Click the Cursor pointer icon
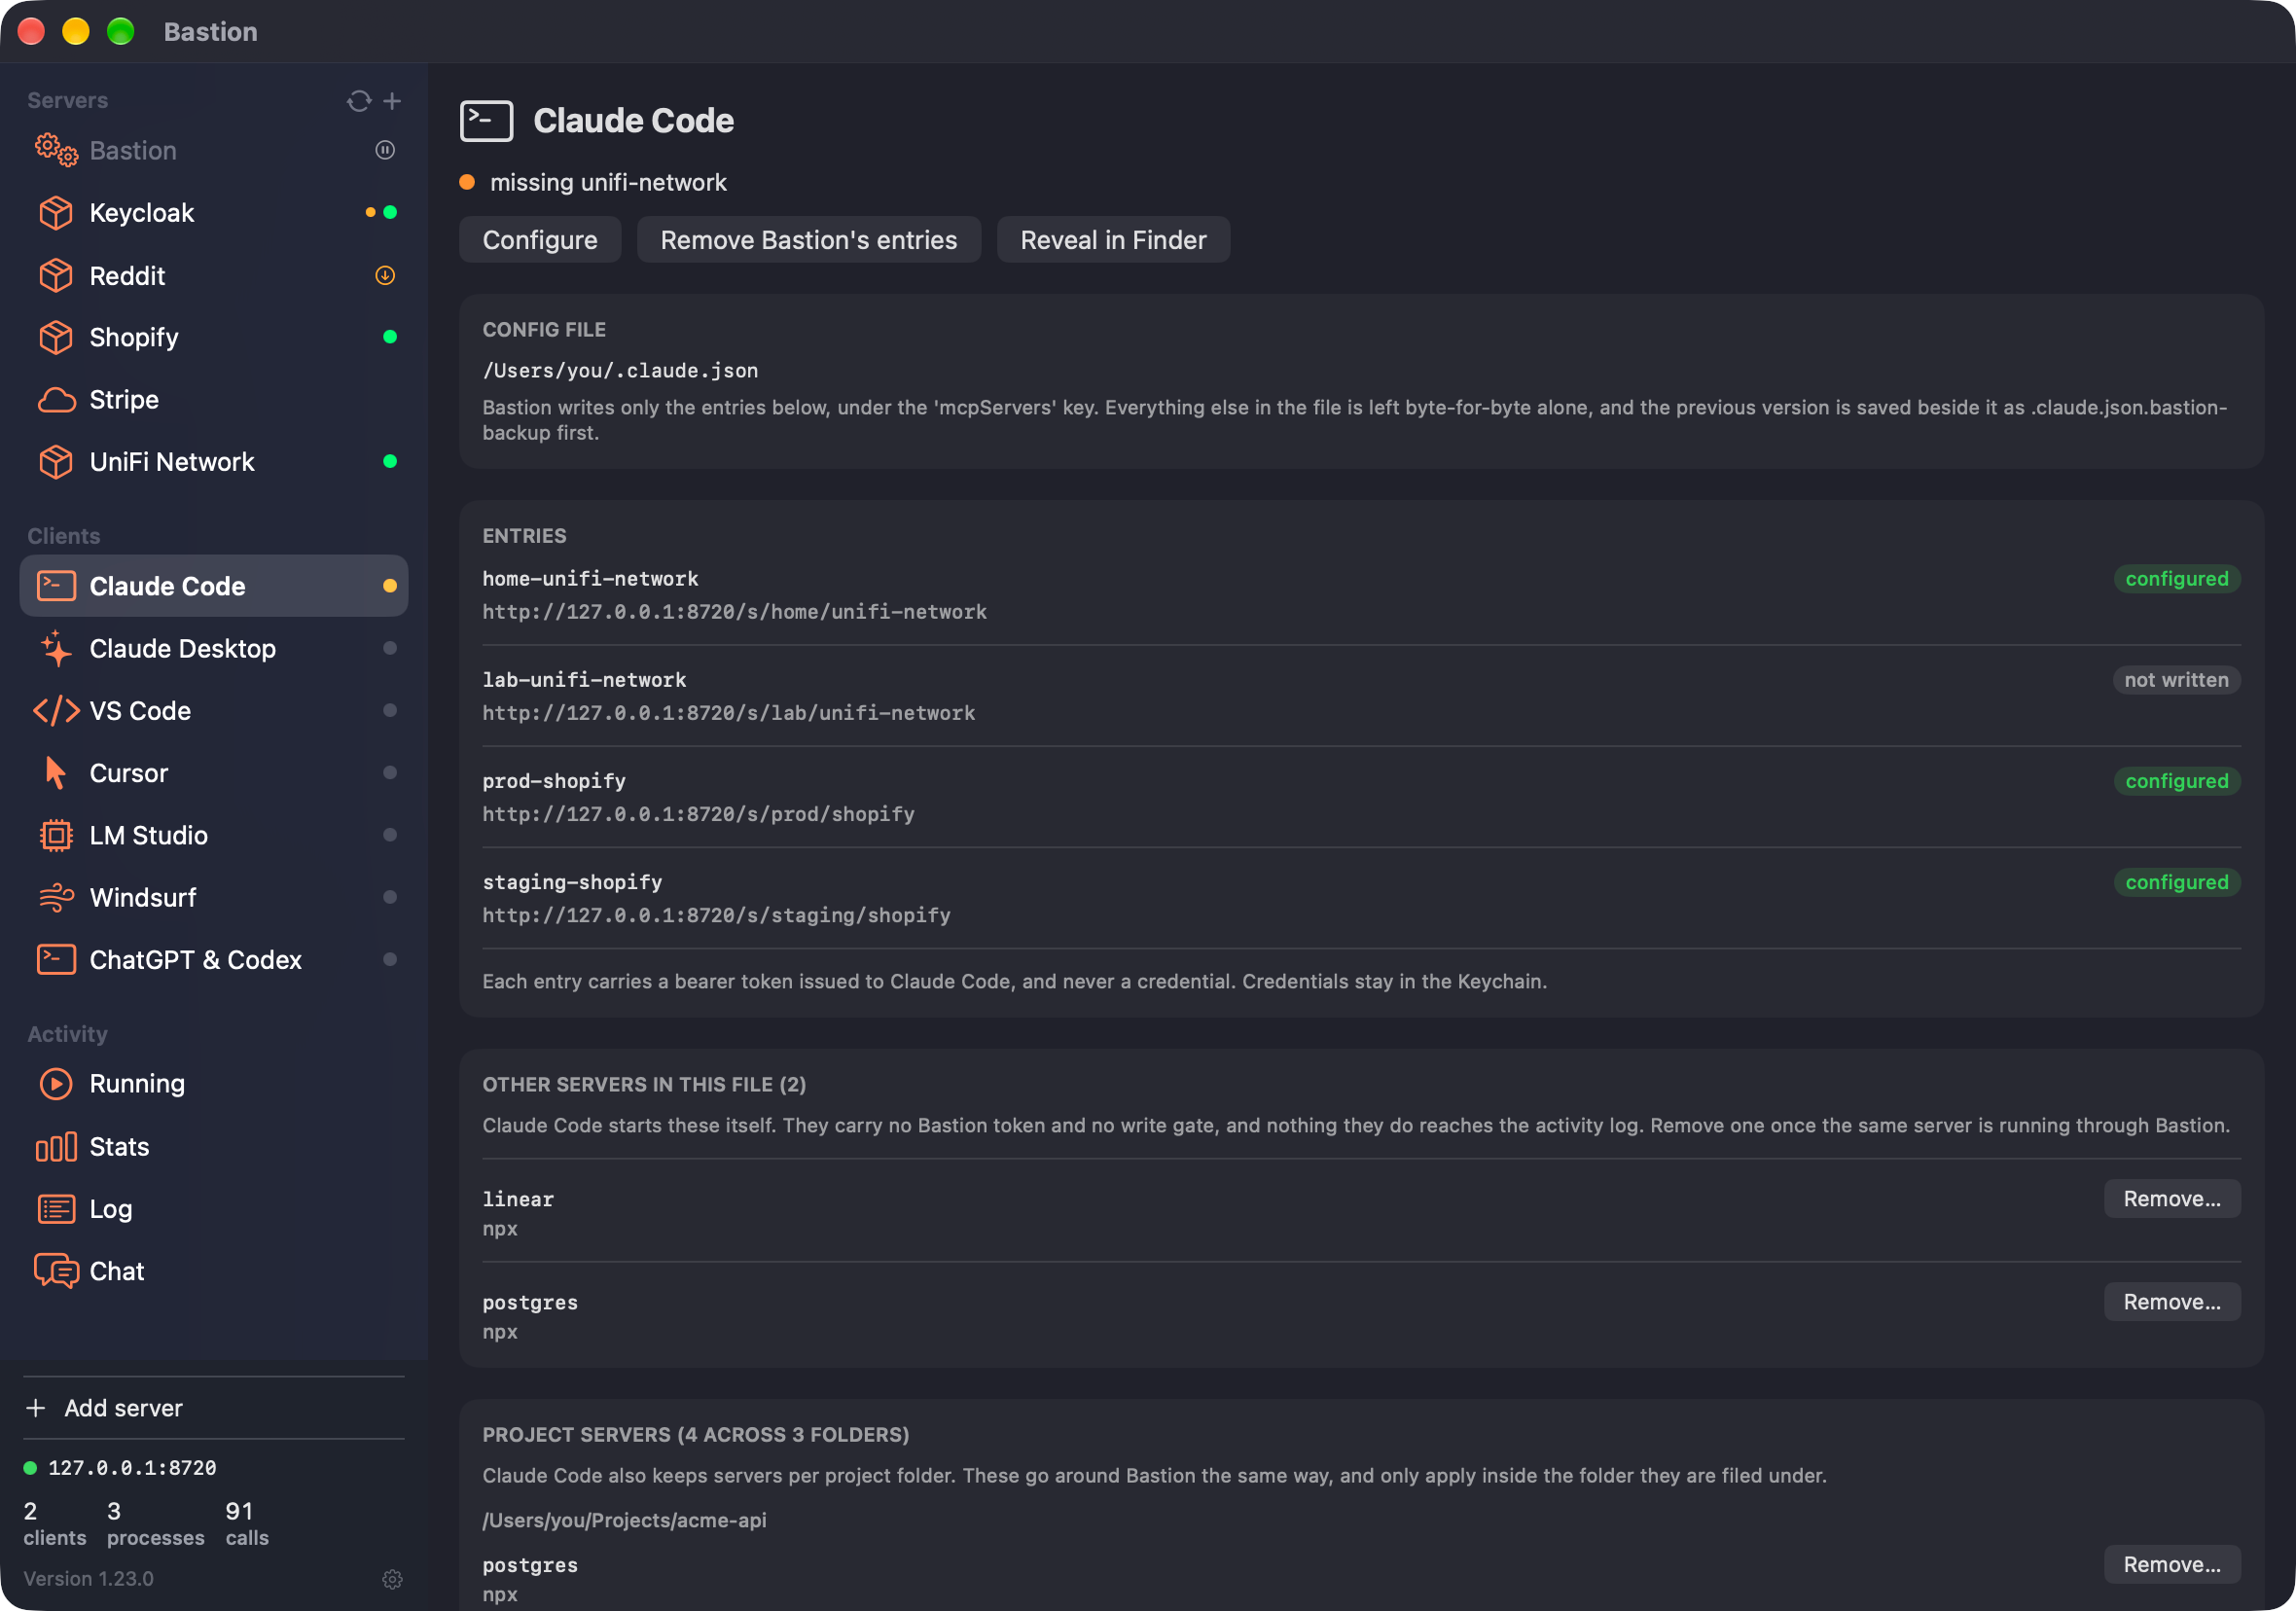The height and width of the screenshot is (1611, 2296). [x=56, y=773]
